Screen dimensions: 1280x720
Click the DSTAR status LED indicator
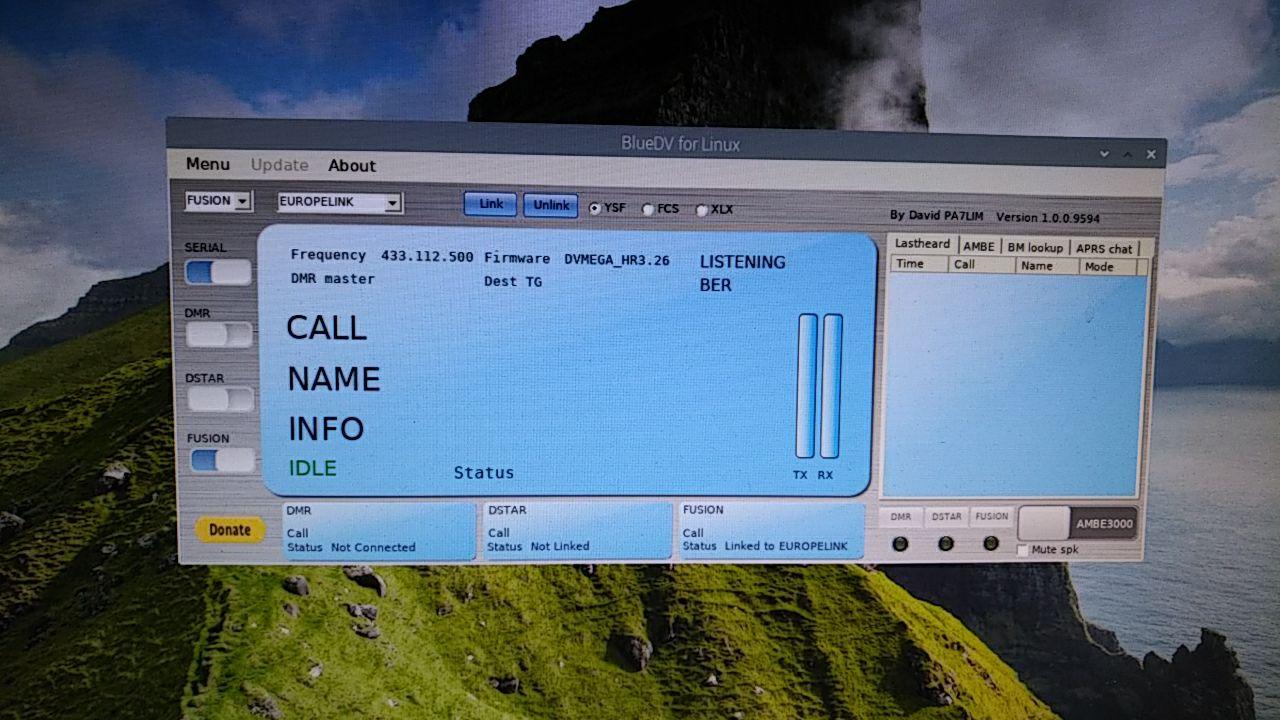[944, 543]
